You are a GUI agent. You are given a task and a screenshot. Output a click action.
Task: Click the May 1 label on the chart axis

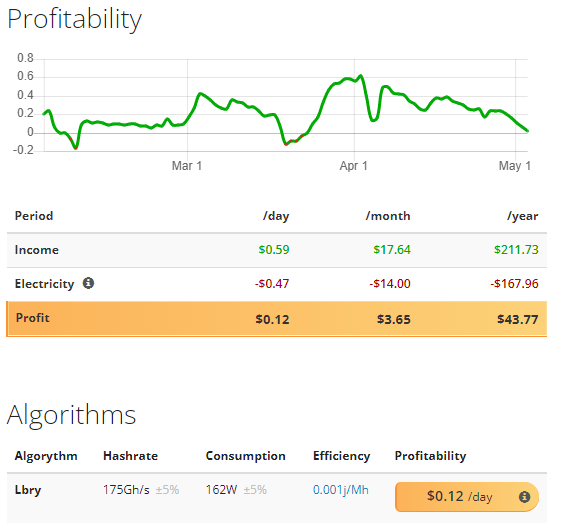515,166
